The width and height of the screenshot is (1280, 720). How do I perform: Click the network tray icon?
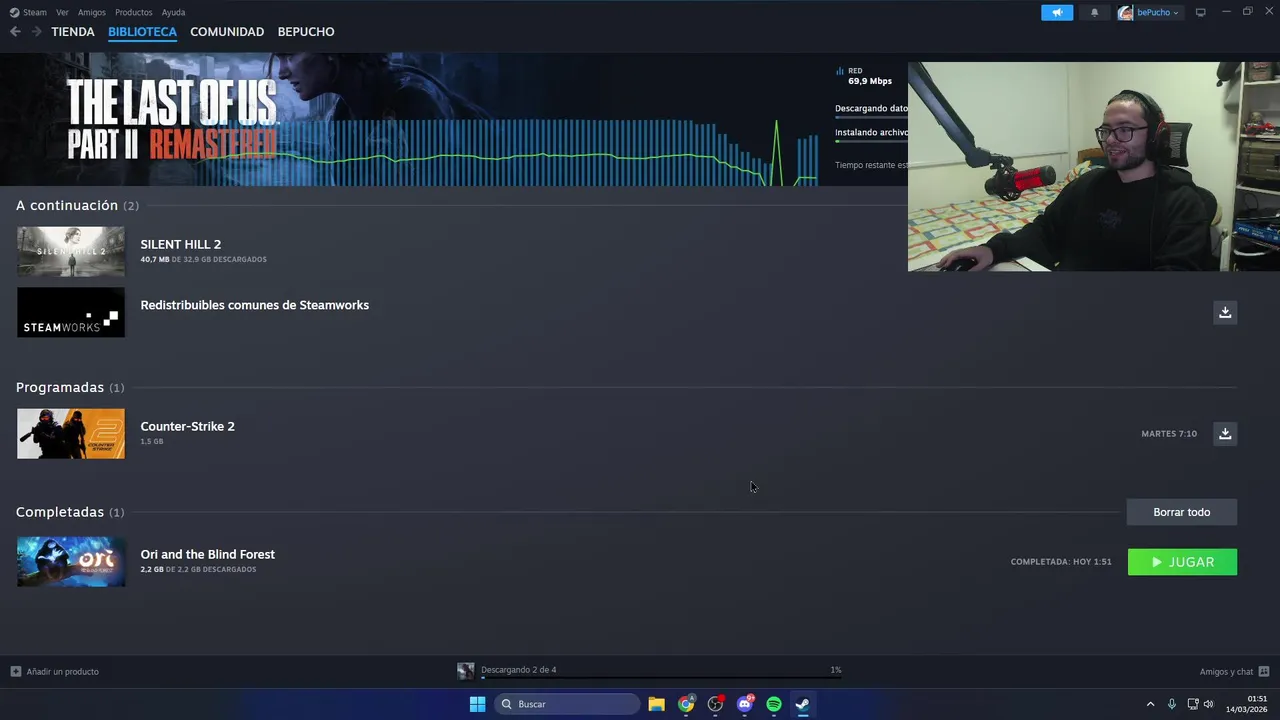pyautogui.click(x=1193, y=704)
